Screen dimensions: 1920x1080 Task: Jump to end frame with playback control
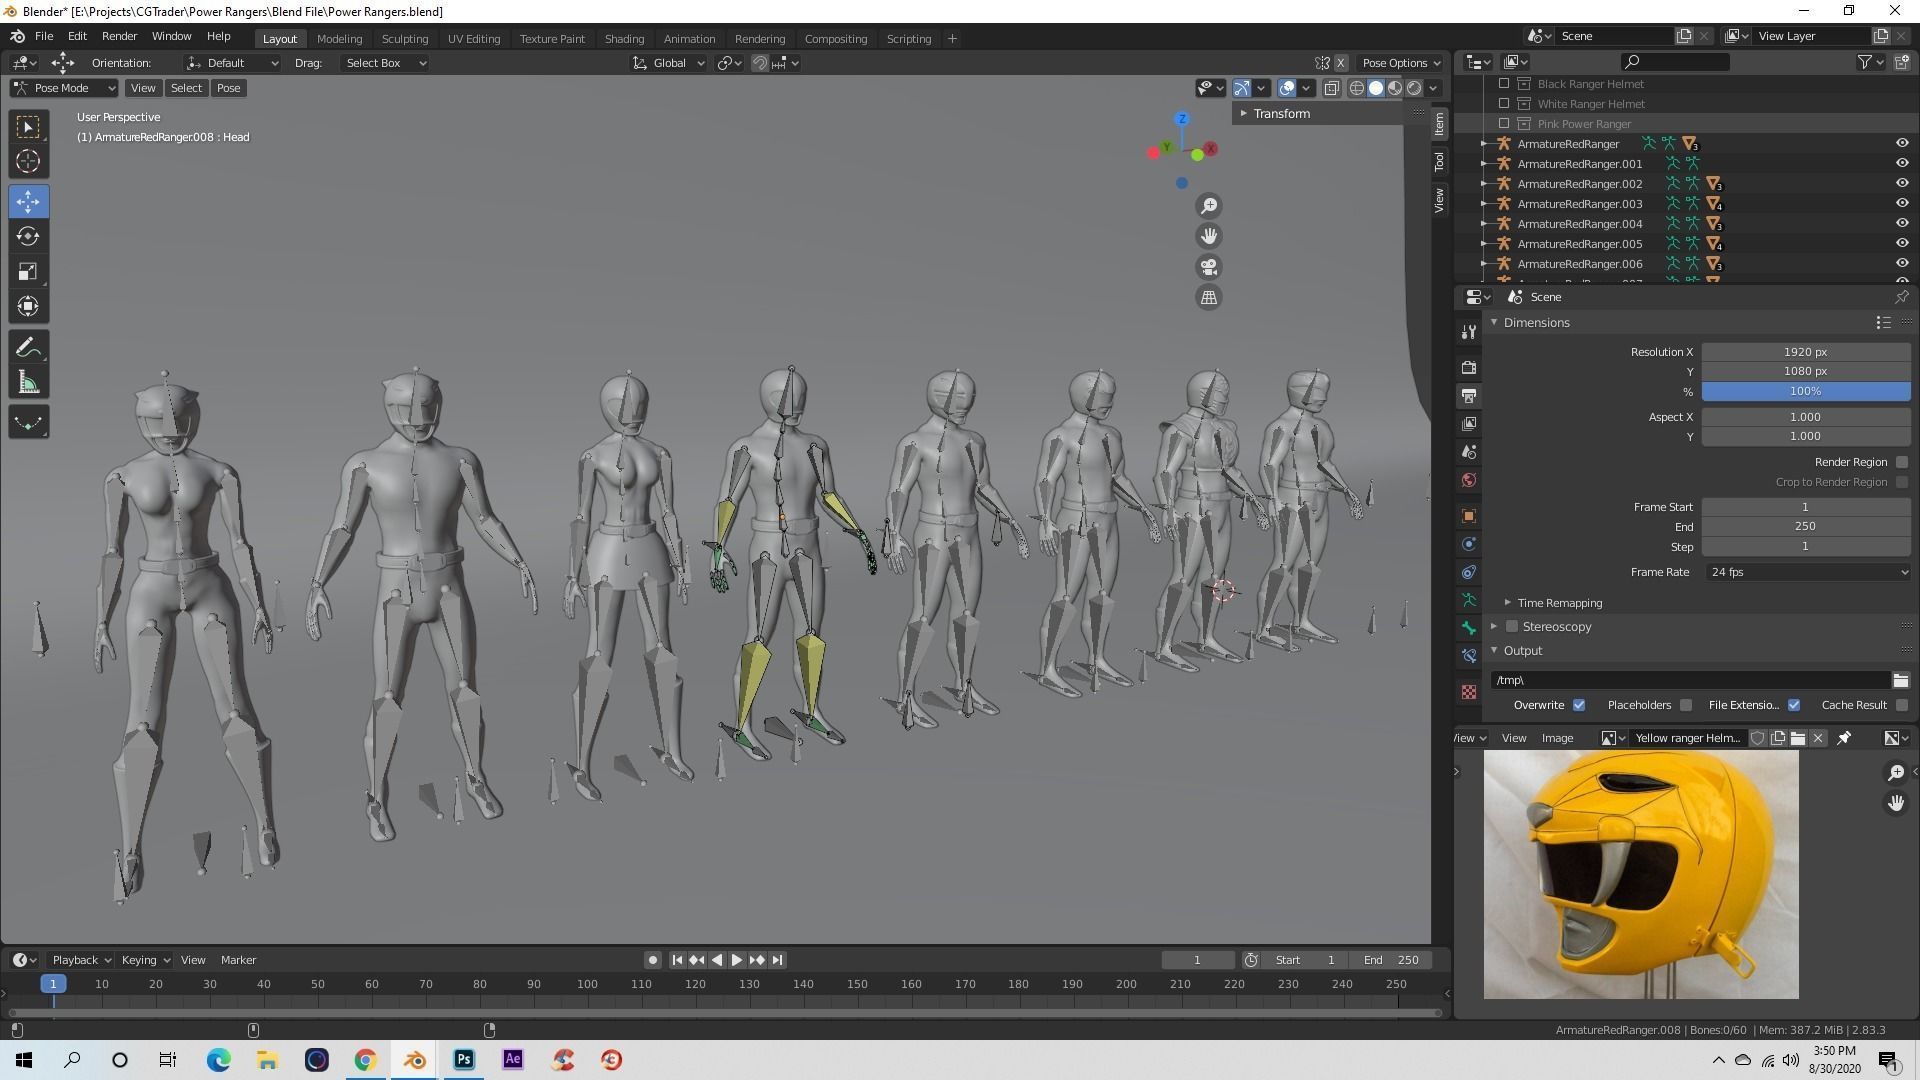point(777,959)
